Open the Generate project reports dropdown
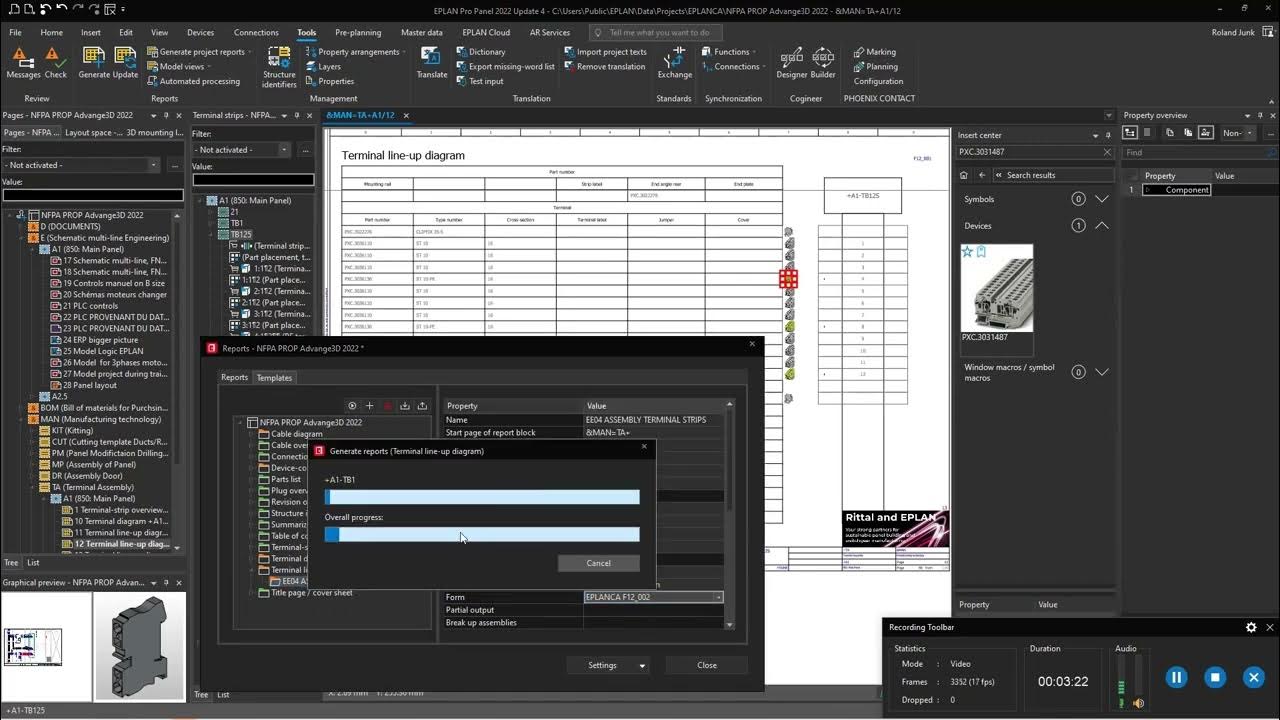The height and width of the screenshot is (720, 1280). click(249, 52)
